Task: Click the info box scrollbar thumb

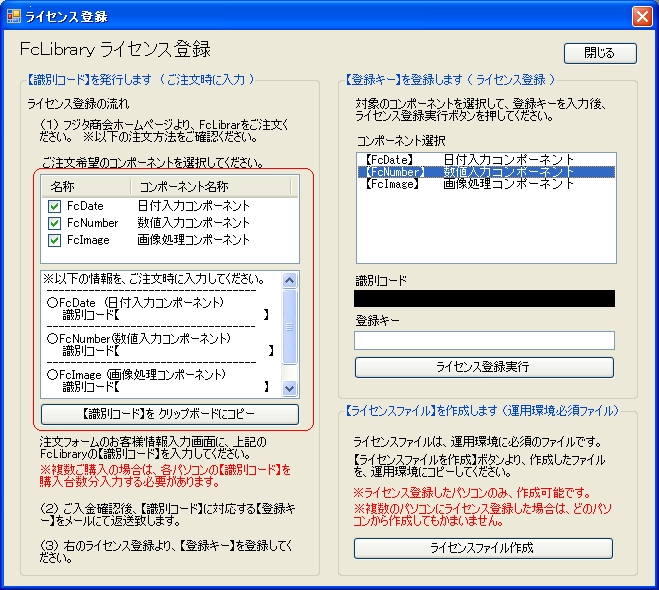Action: pos(290,327)
